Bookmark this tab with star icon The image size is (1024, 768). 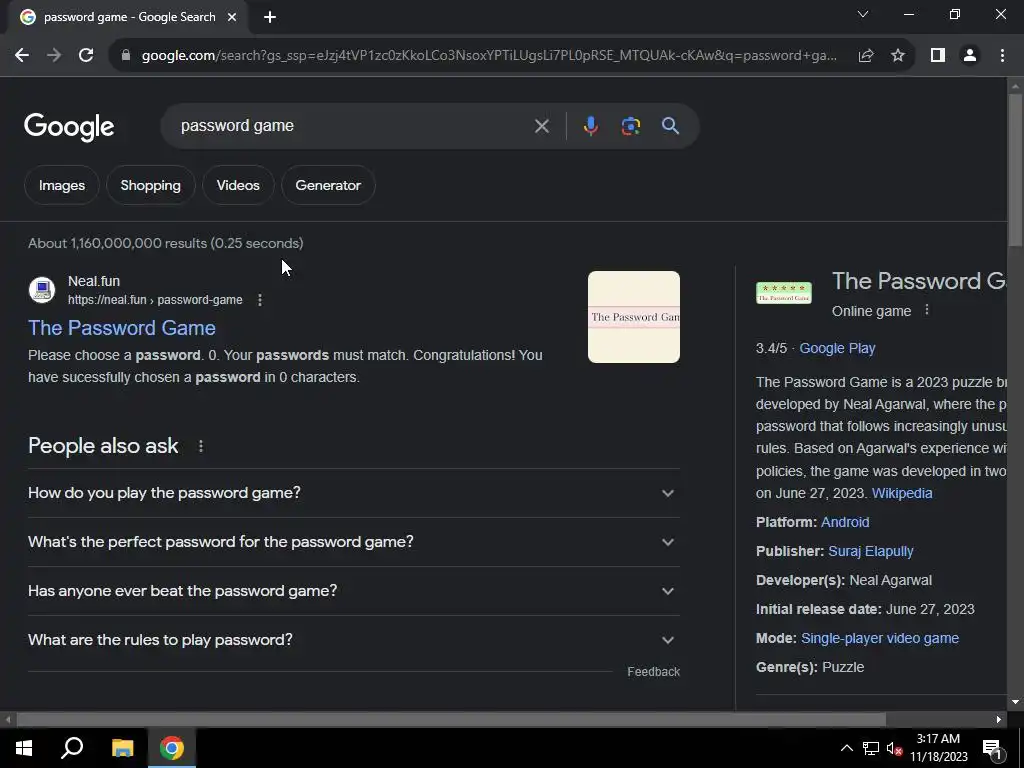[898, 56]
